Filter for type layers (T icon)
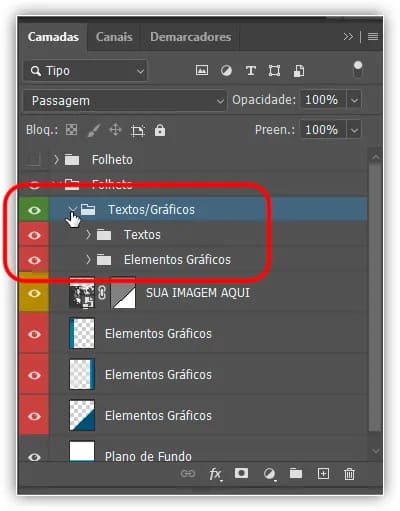 (251, 71)
